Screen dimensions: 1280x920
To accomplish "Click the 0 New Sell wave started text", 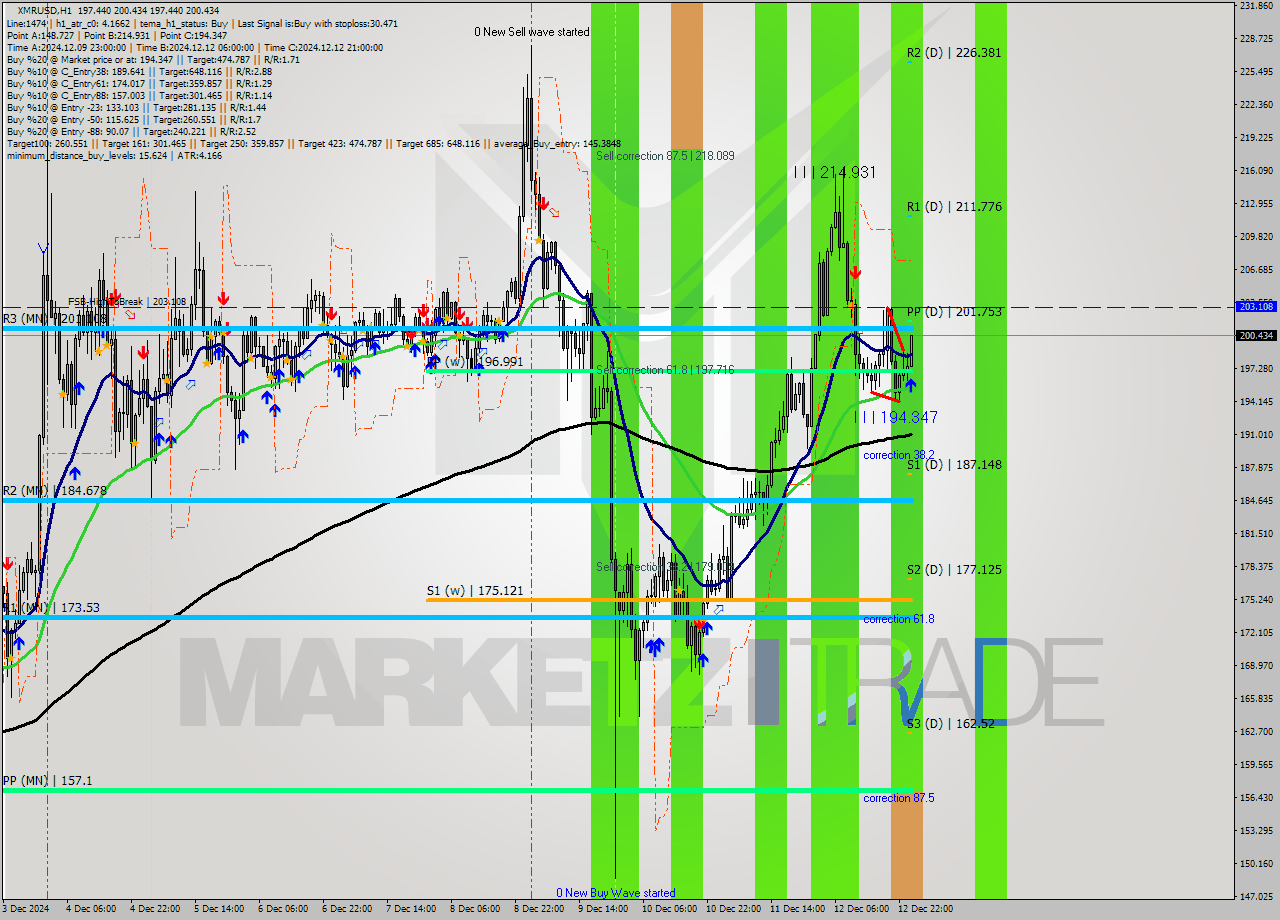I will [532, 32].
